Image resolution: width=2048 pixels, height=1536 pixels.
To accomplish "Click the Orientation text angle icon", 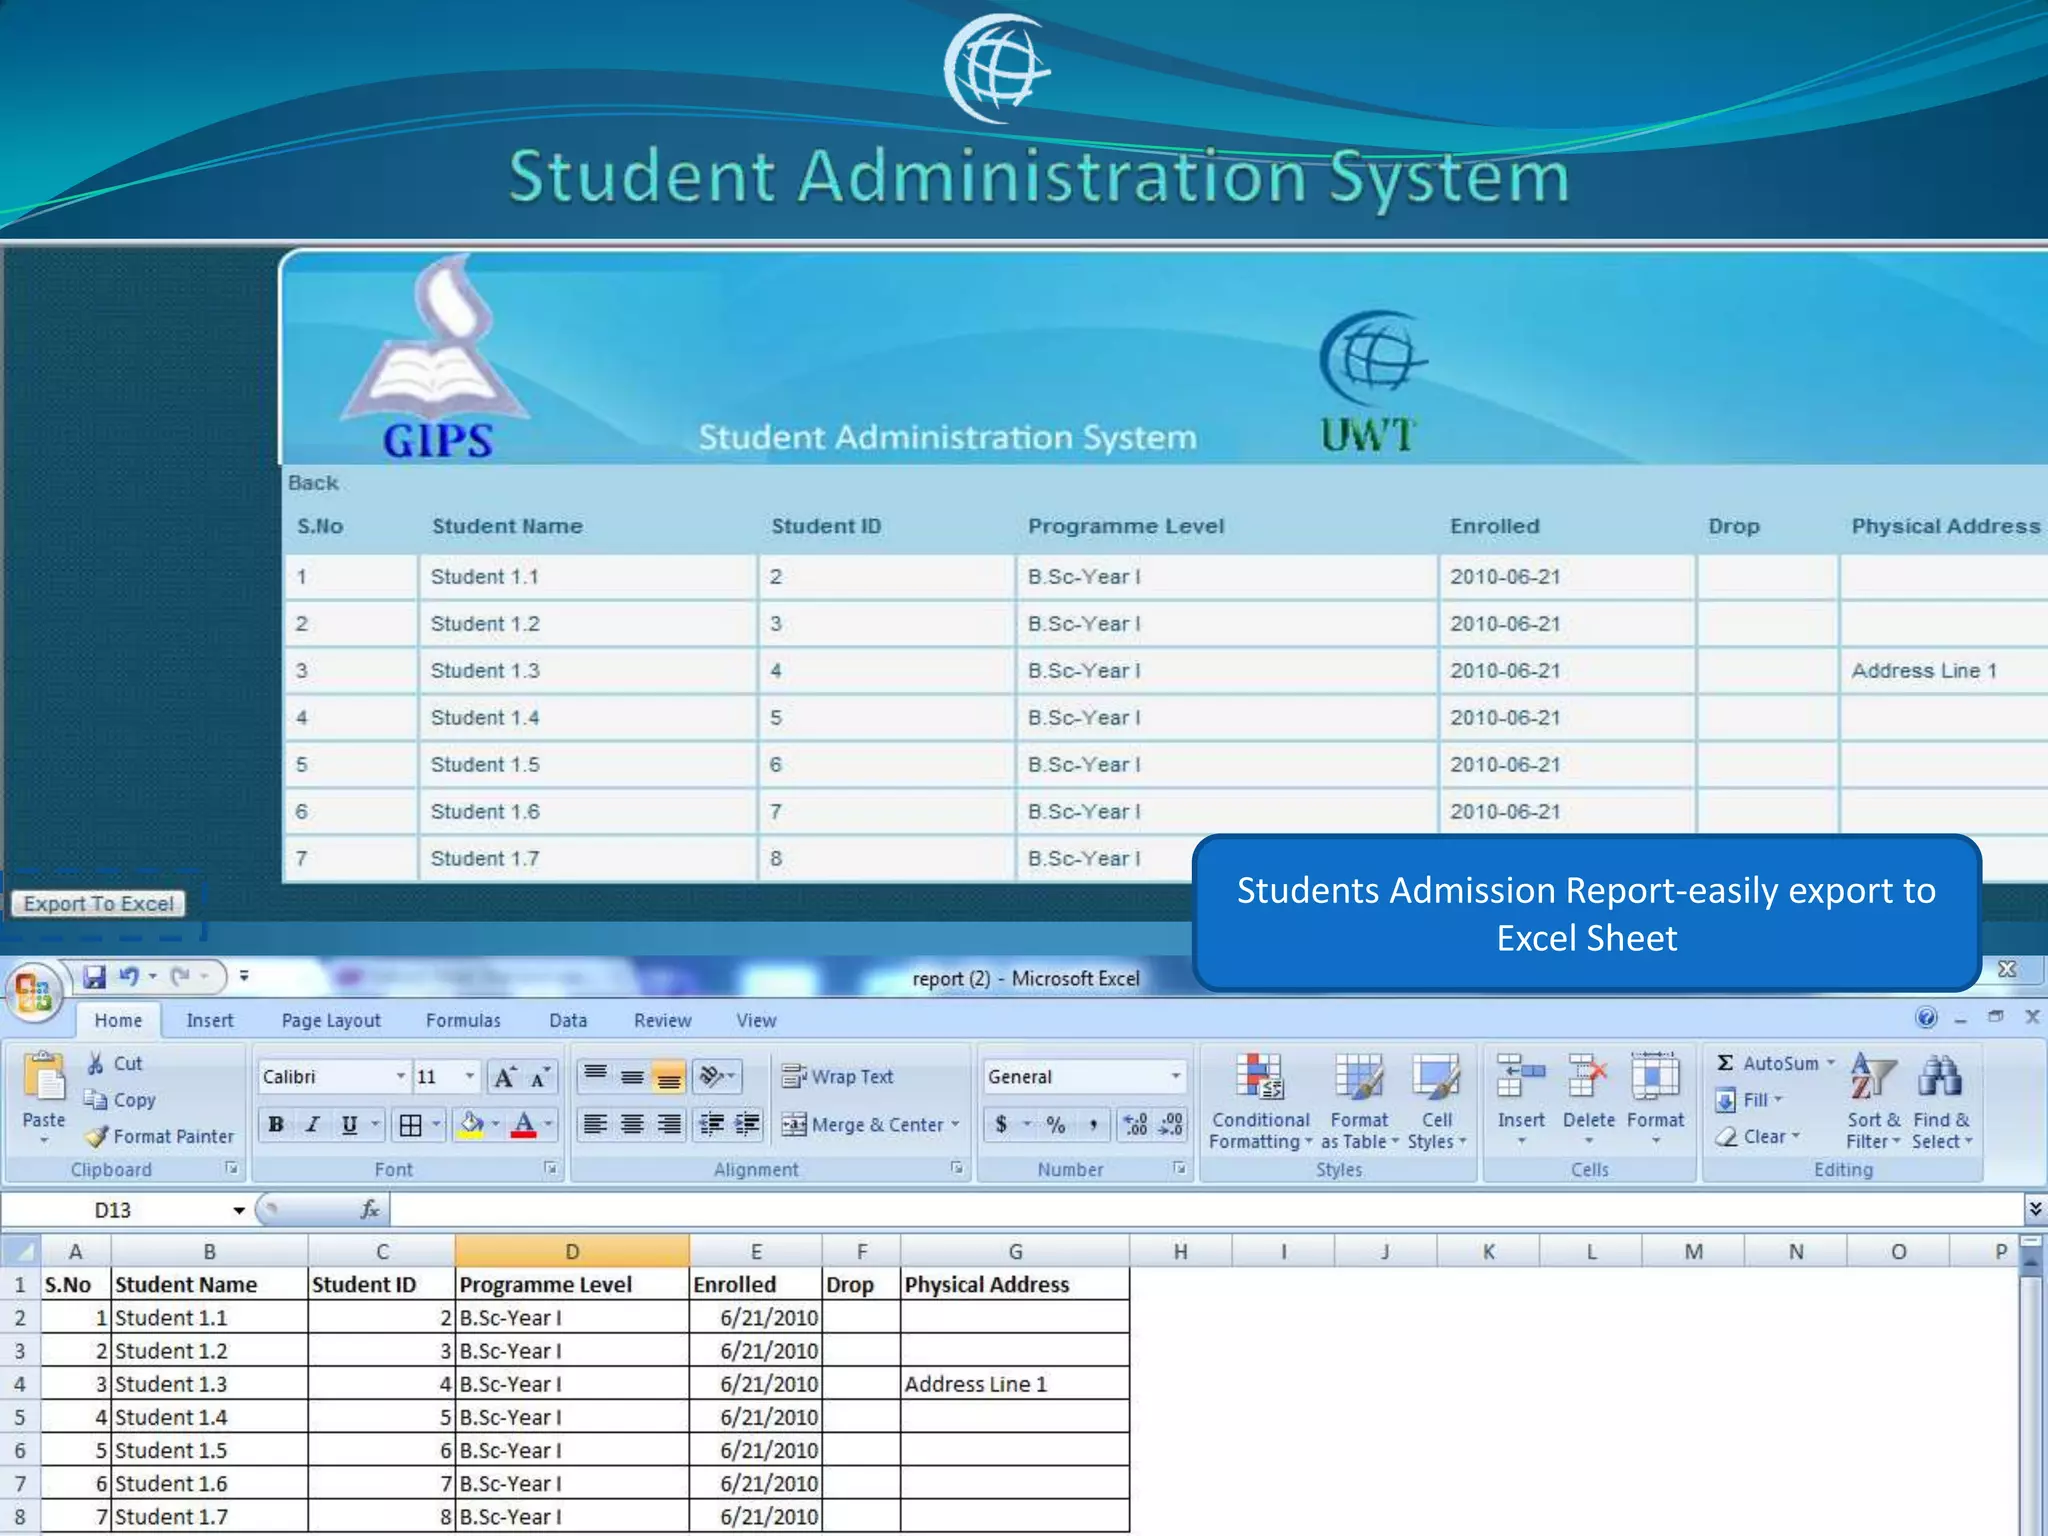I will 712,1077.
